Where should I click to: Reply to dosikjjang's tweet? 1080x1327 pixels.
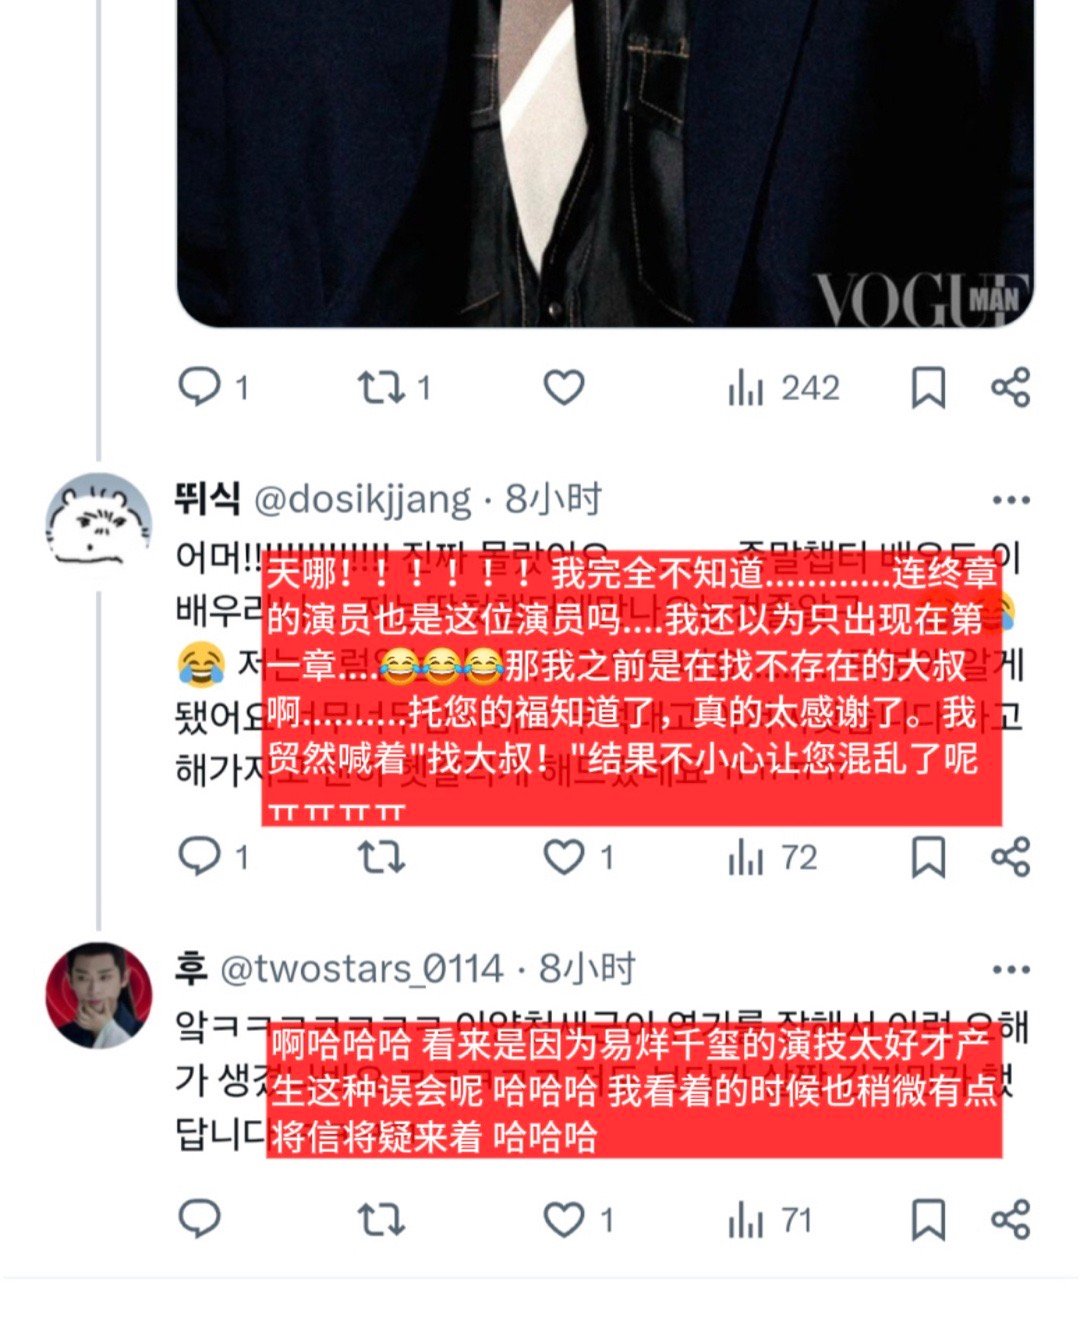199,857
